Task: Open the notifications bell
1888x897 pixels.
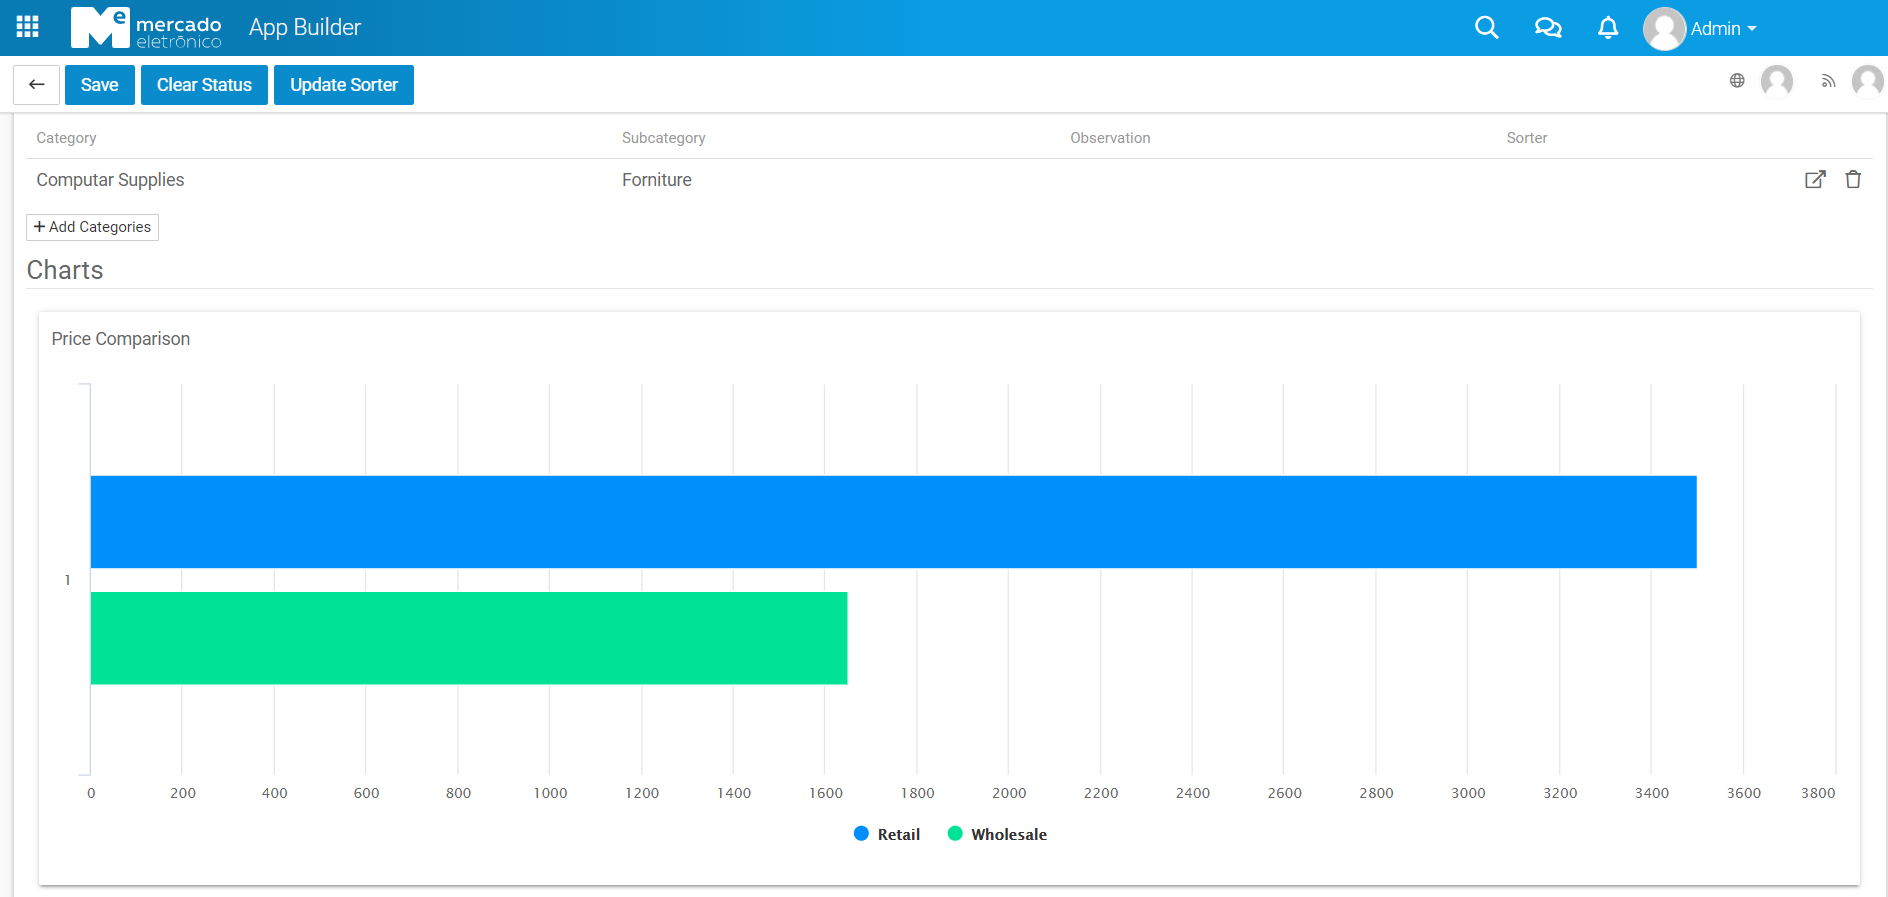Action: click(1607, 28)
